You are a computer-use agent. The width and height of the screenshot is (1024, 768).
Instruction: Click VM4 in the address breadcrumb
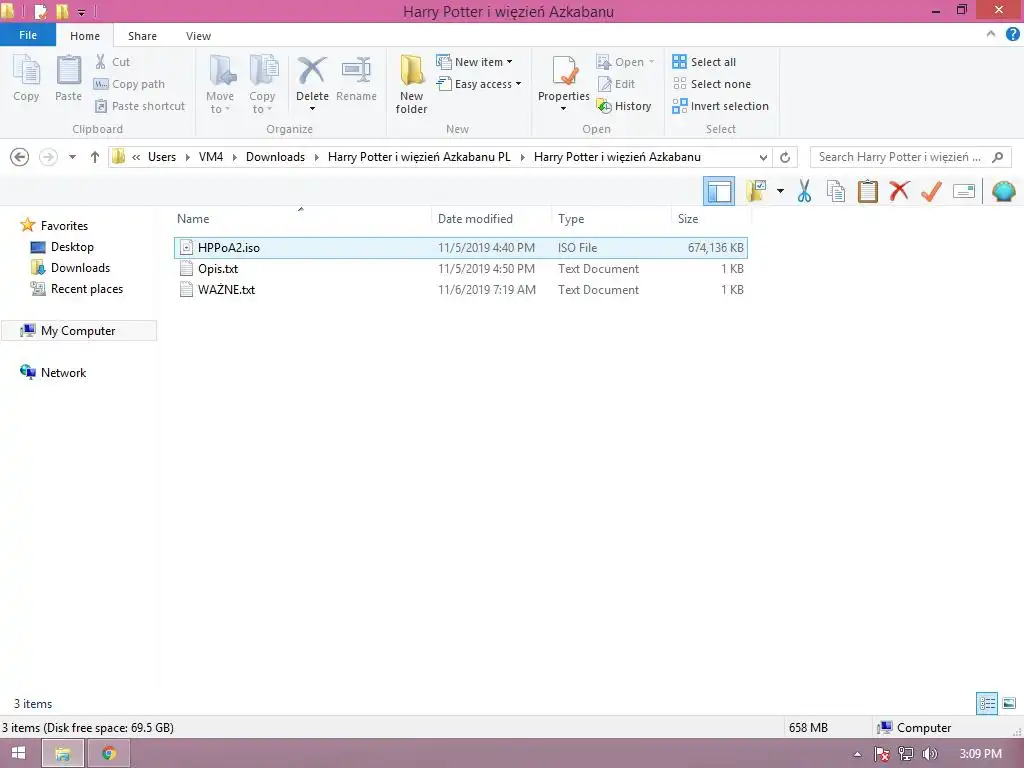[x=211, y=157]
